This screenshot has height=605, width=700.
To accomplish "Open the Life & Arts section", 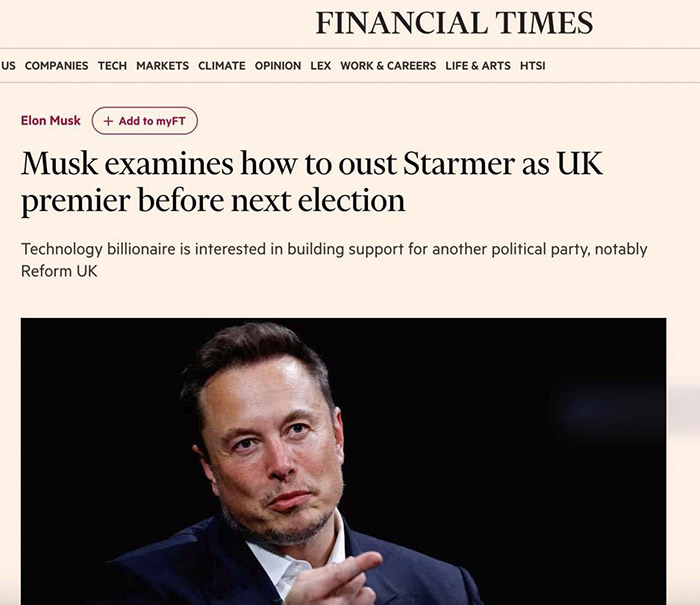I will point(477,66).
